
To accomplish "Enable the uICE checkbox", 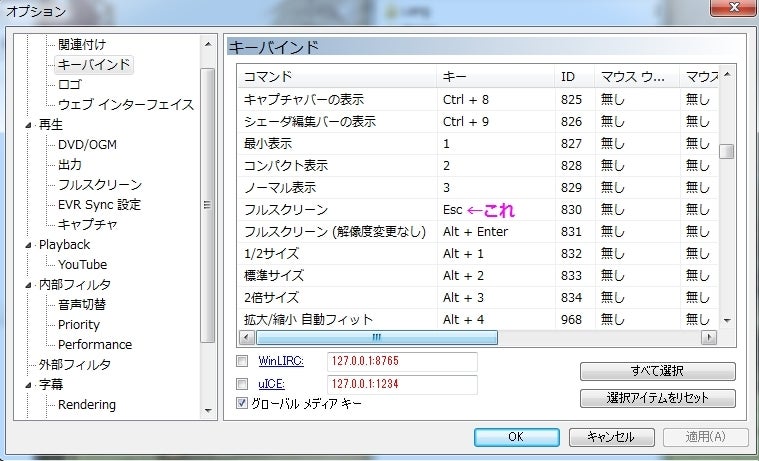I will [242, 384].
